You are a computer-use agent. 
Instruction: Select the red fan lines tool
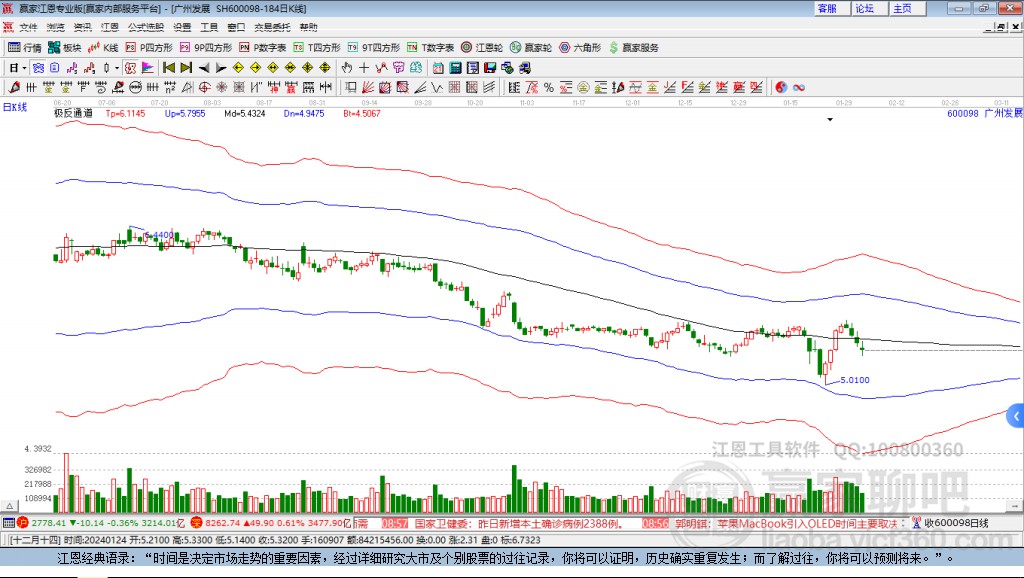pos(368,87)
